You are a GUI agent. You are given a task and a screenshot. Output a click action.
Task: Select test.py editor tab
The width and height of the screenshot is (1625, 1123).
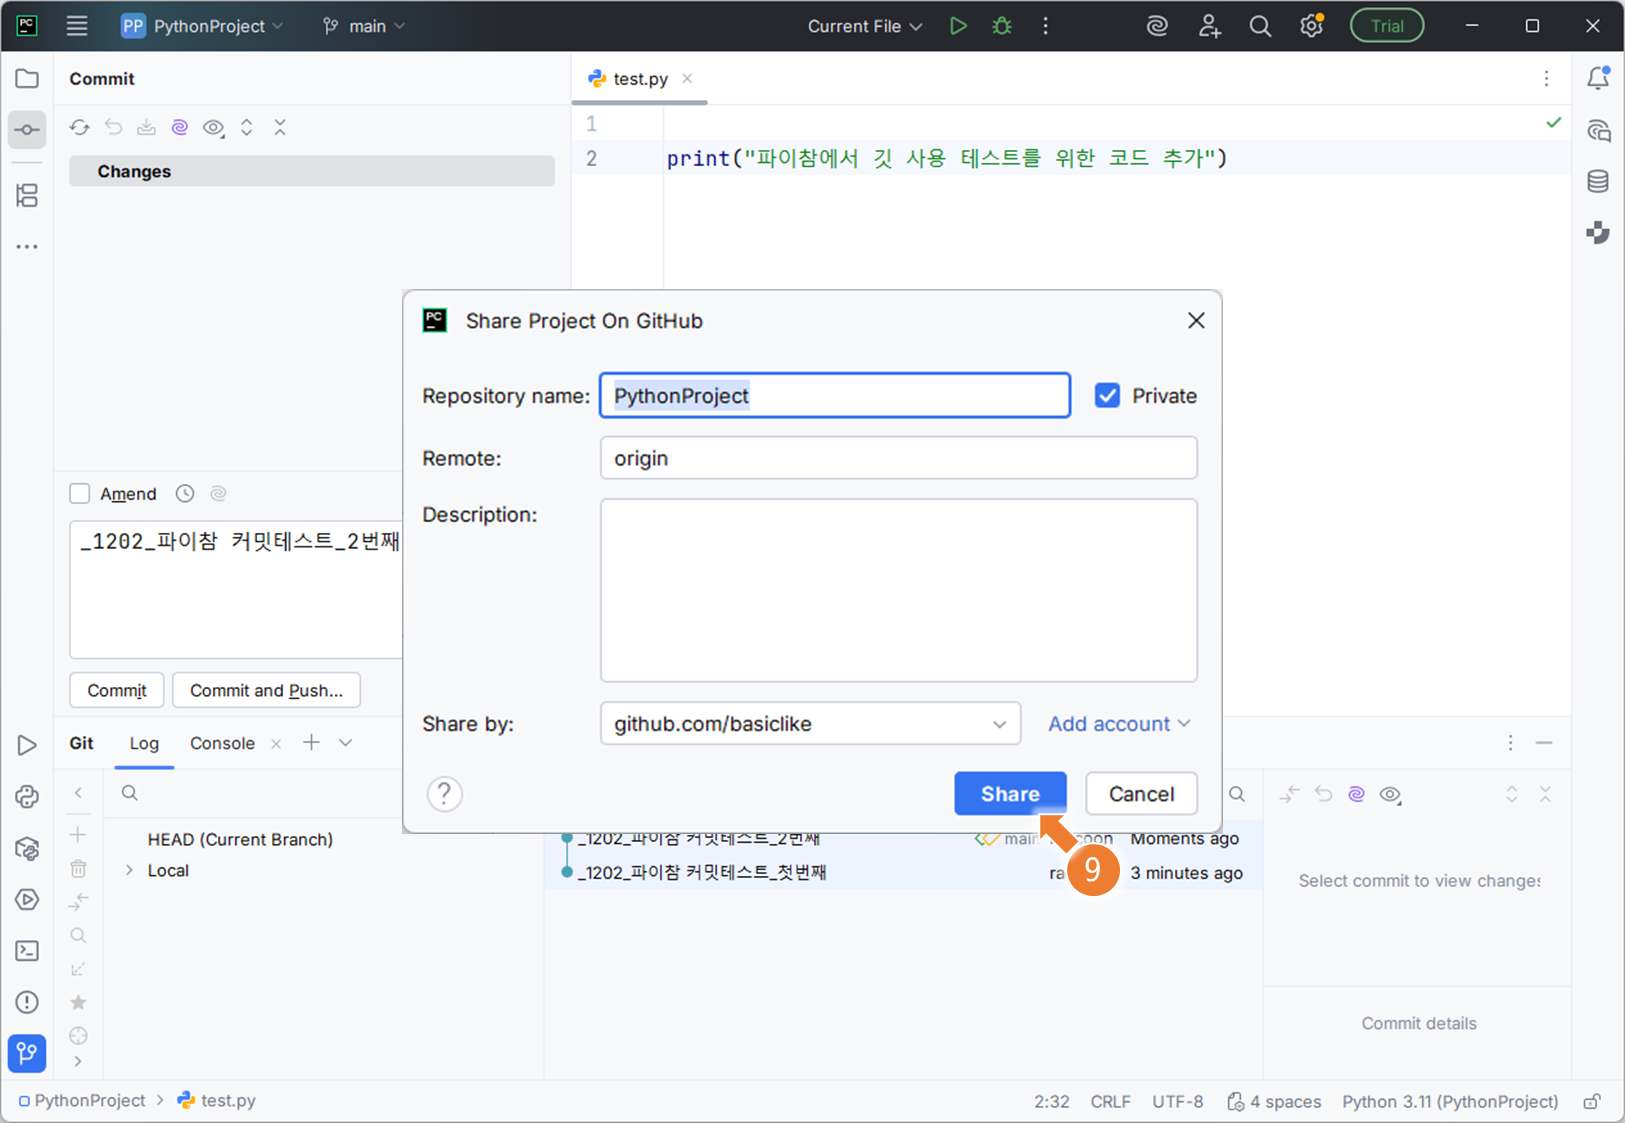640,79
